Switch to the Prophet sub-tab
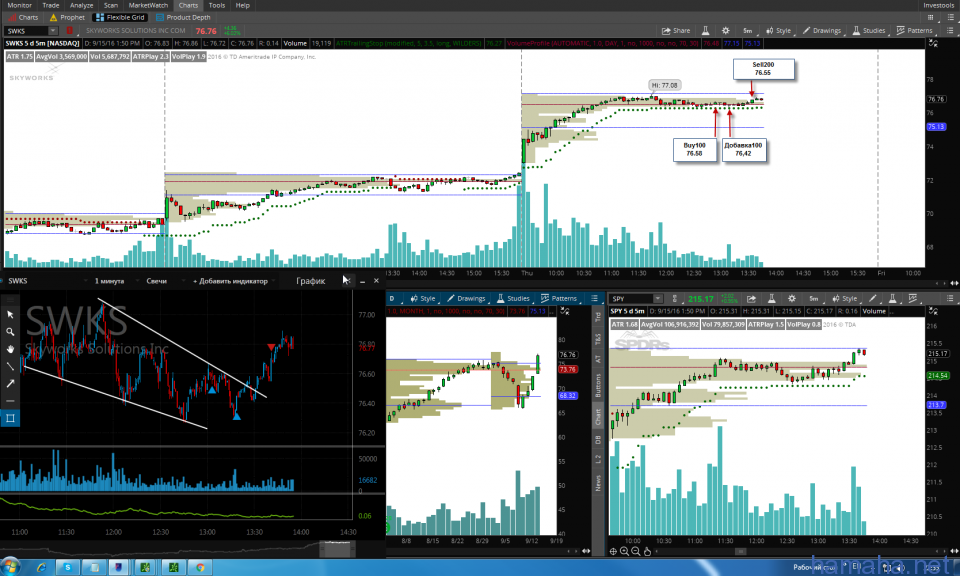Screen dimensions: 960x576 pos(67,17)
